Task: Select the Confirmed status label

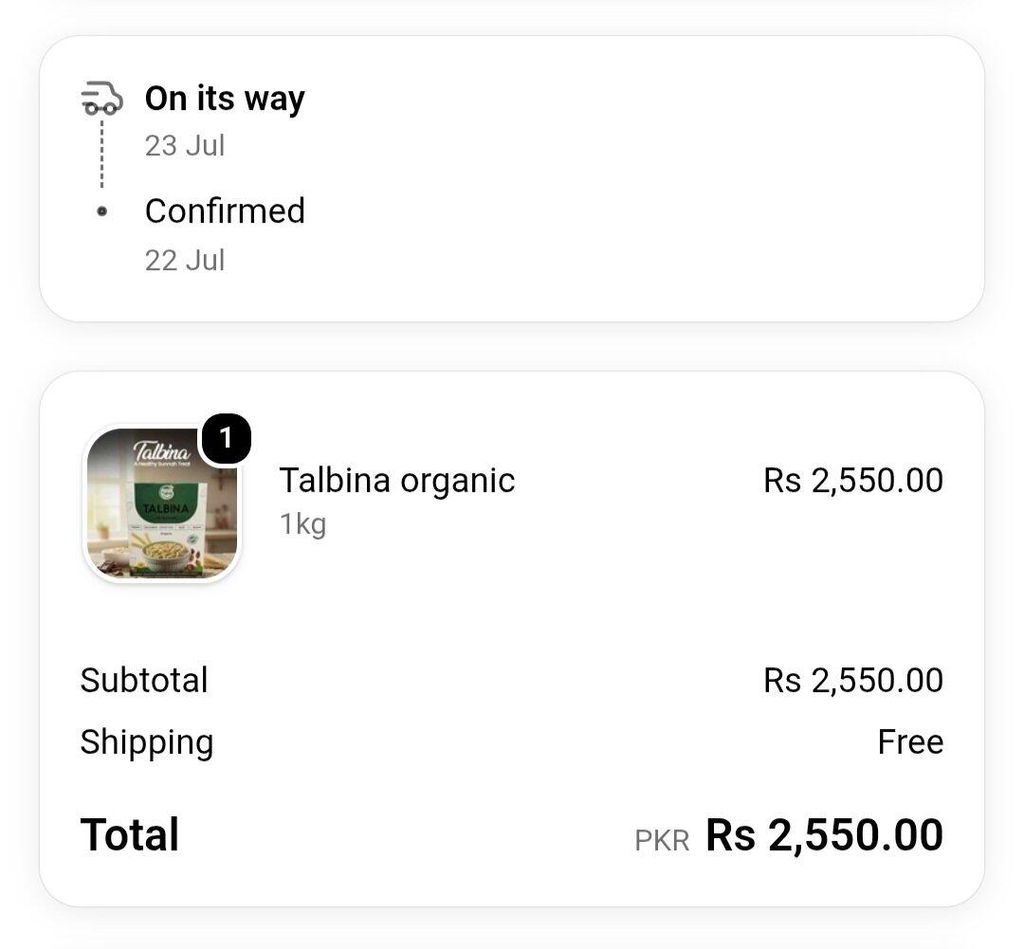Action: [225, 211]
